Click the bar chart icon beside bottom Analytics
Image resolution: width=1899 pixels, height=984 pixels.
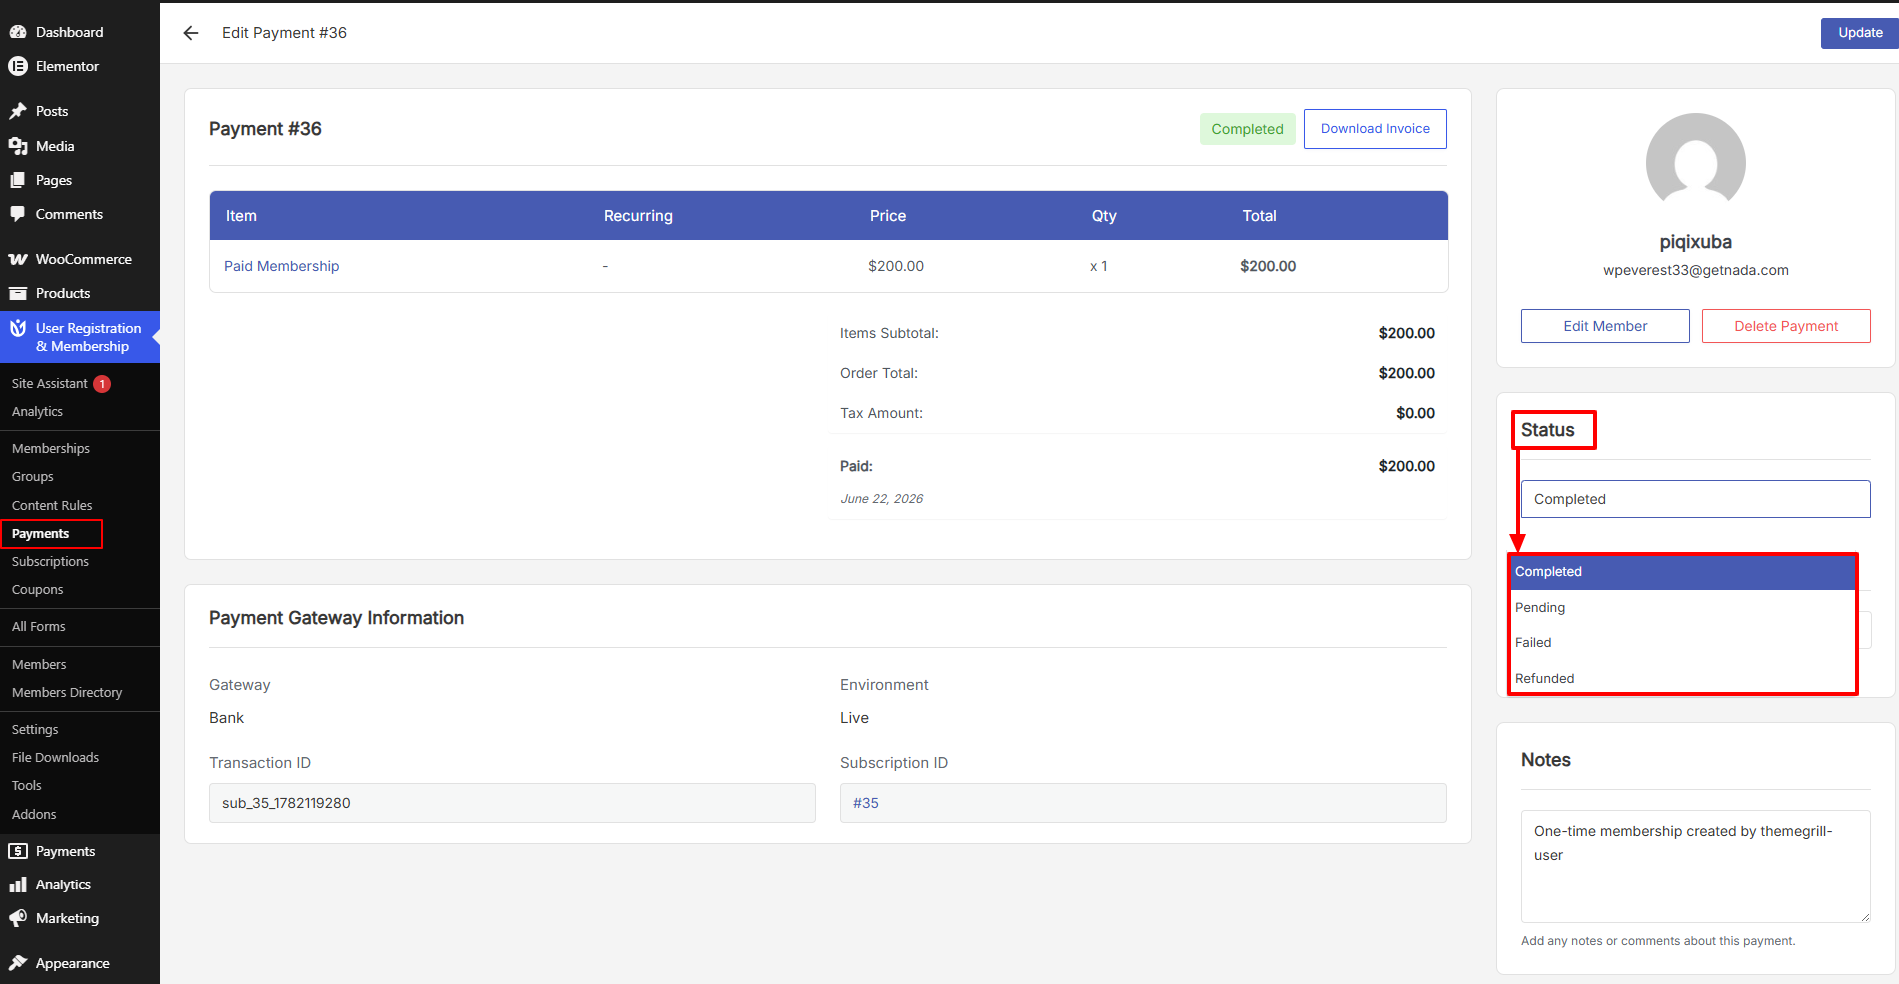tap(18, 885)
